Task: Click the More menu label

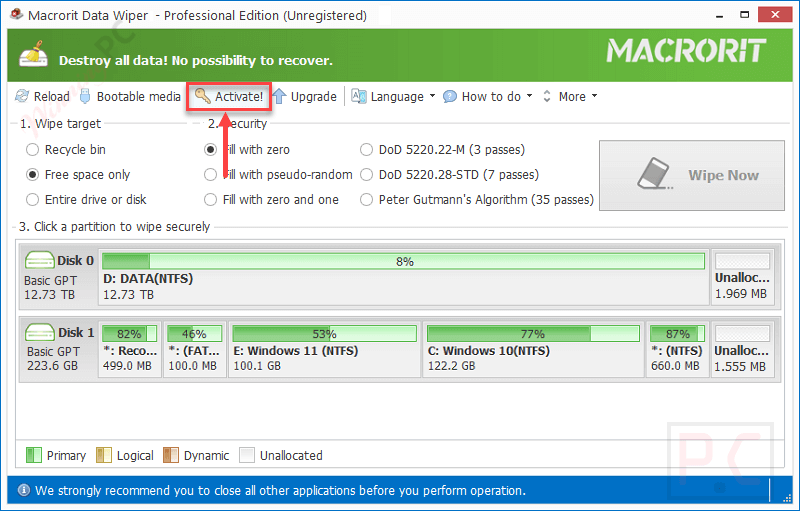Action: 572,96
